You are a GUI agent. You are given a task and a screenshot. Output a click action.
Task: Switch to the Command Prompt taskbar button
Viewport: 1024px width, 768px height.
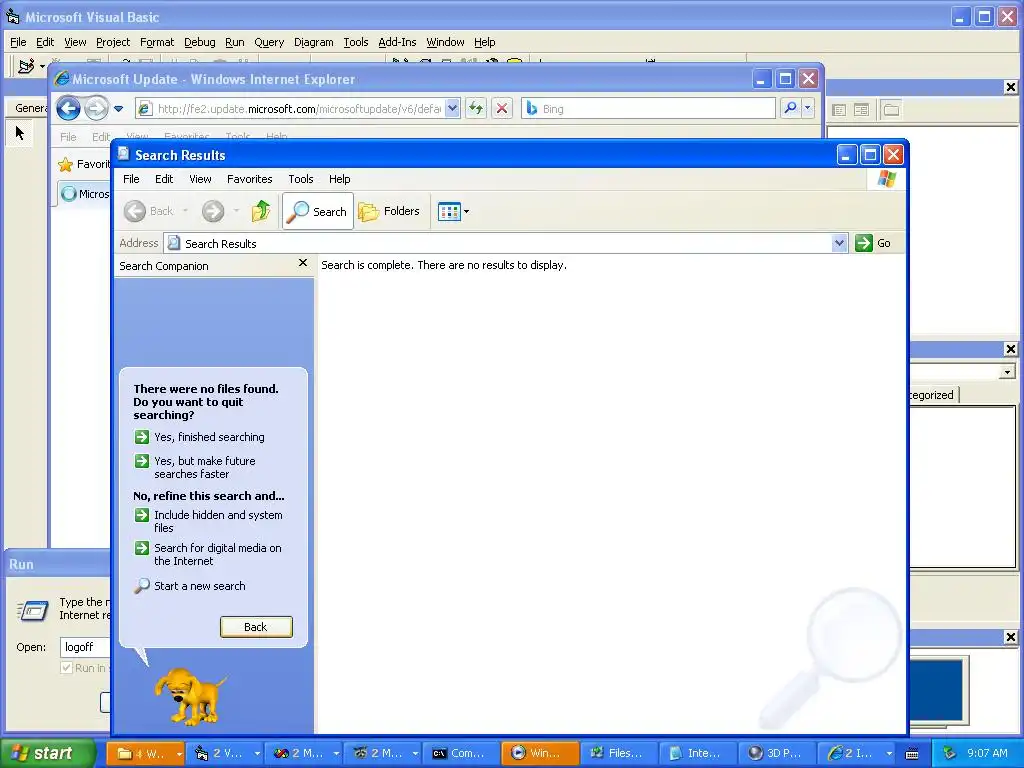pyautogui.click(x=461, y=753)
